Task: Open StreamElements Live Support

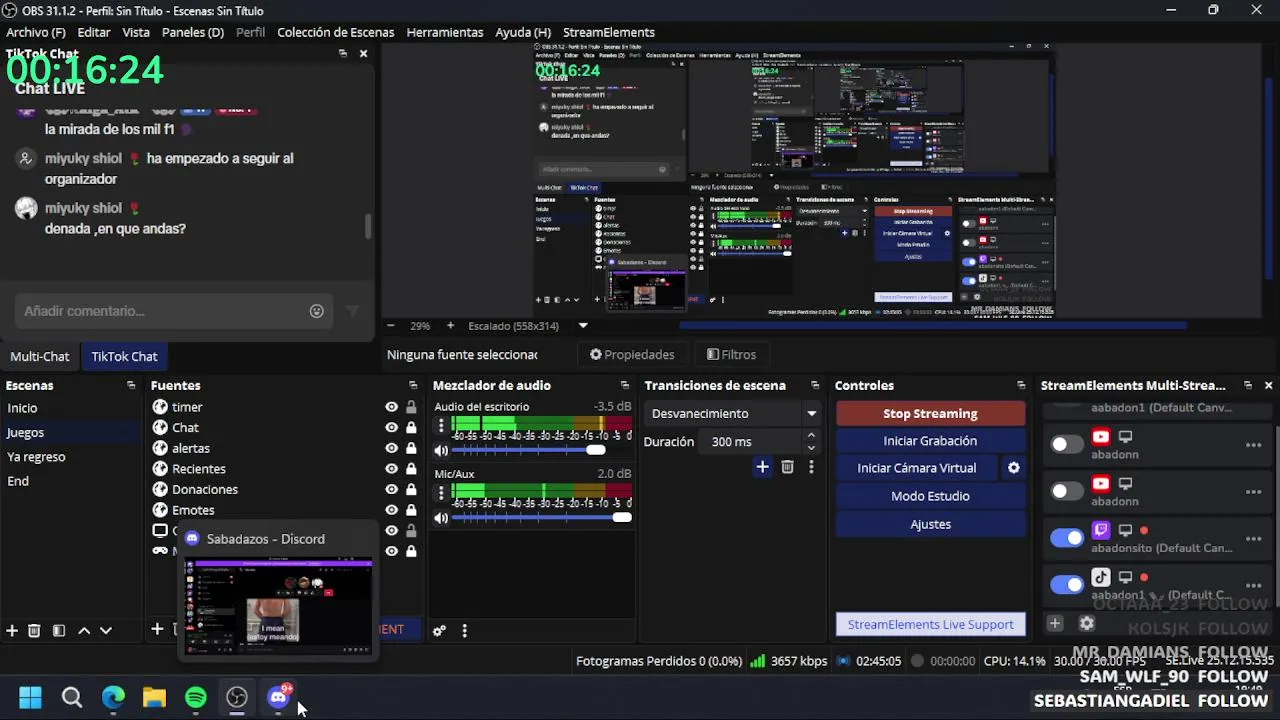Action: click(930, 624)
